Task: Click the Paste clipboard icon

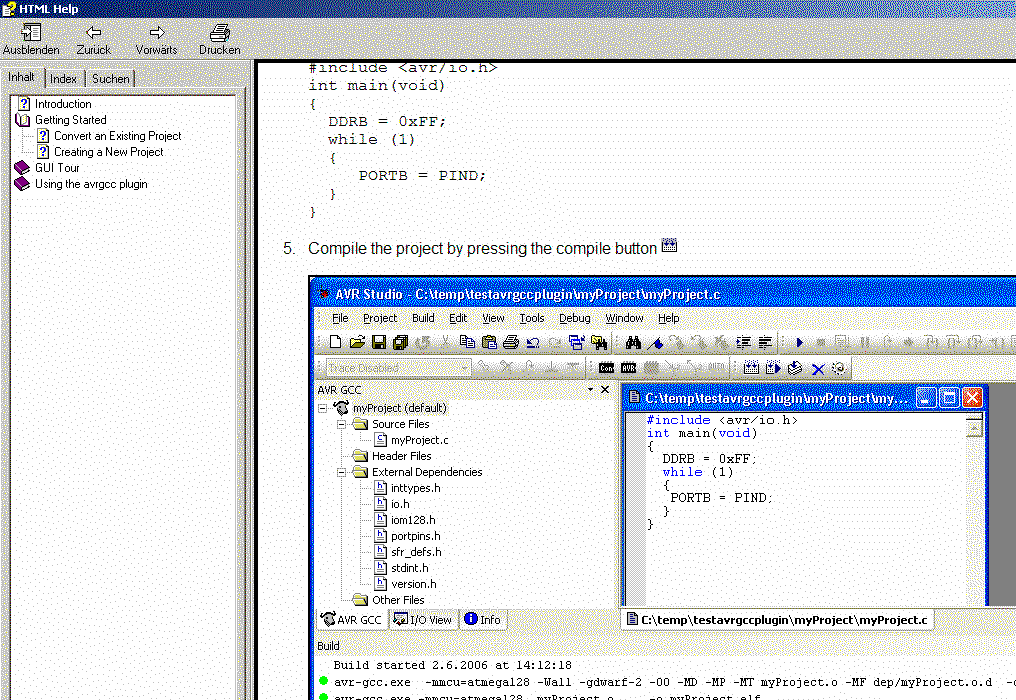Action: tap(489, 342)
